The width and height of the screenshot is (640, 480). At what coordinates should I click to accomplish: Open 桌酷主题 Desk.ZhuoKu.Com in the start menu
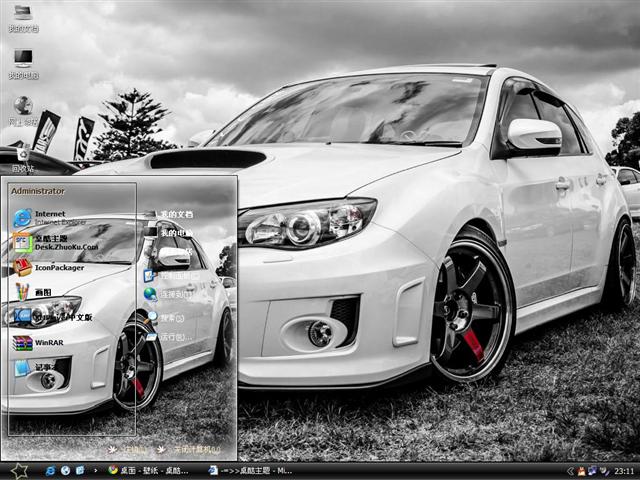[56, 242]
